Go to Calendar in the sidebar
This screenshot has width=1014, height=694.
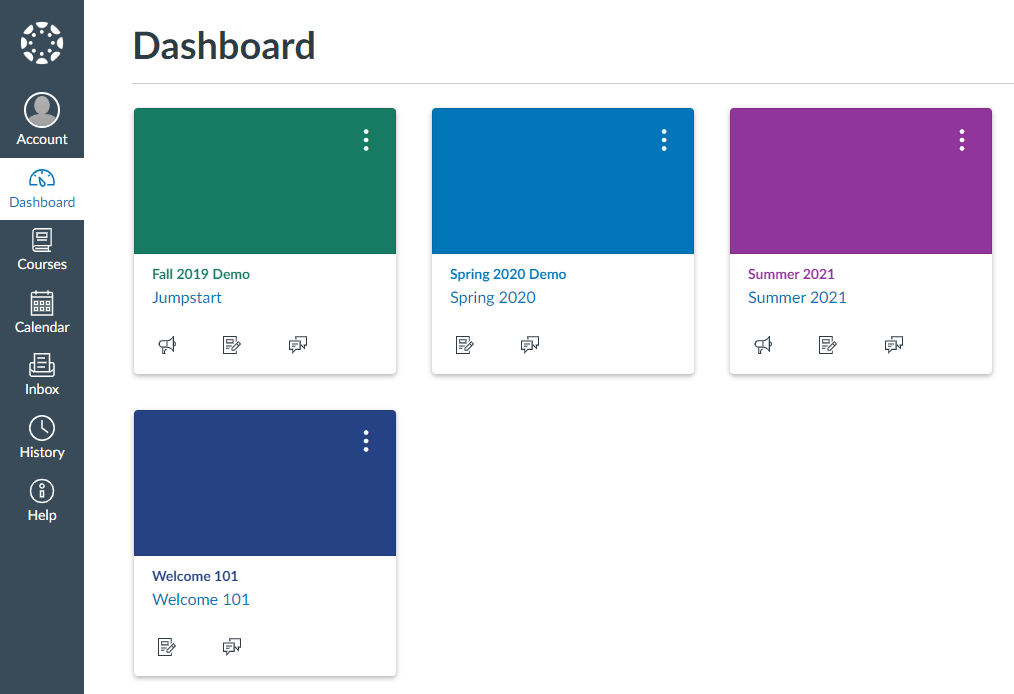42,313
